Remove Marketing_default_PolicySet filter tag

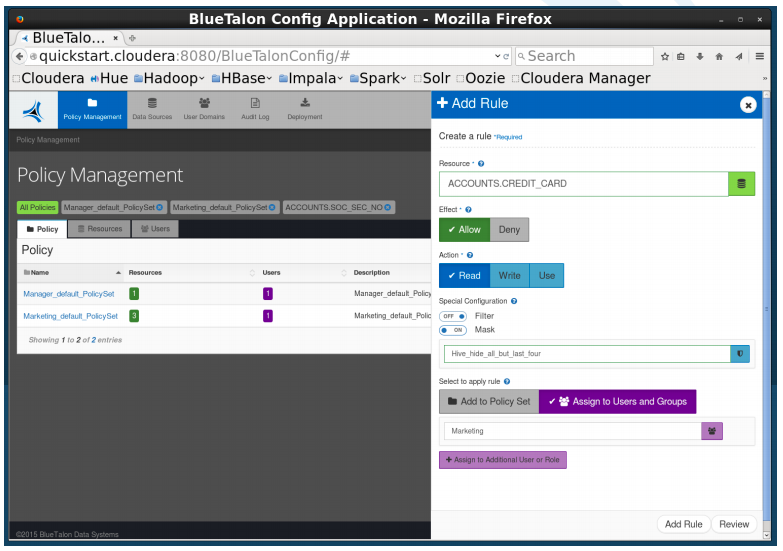(272, 207)
